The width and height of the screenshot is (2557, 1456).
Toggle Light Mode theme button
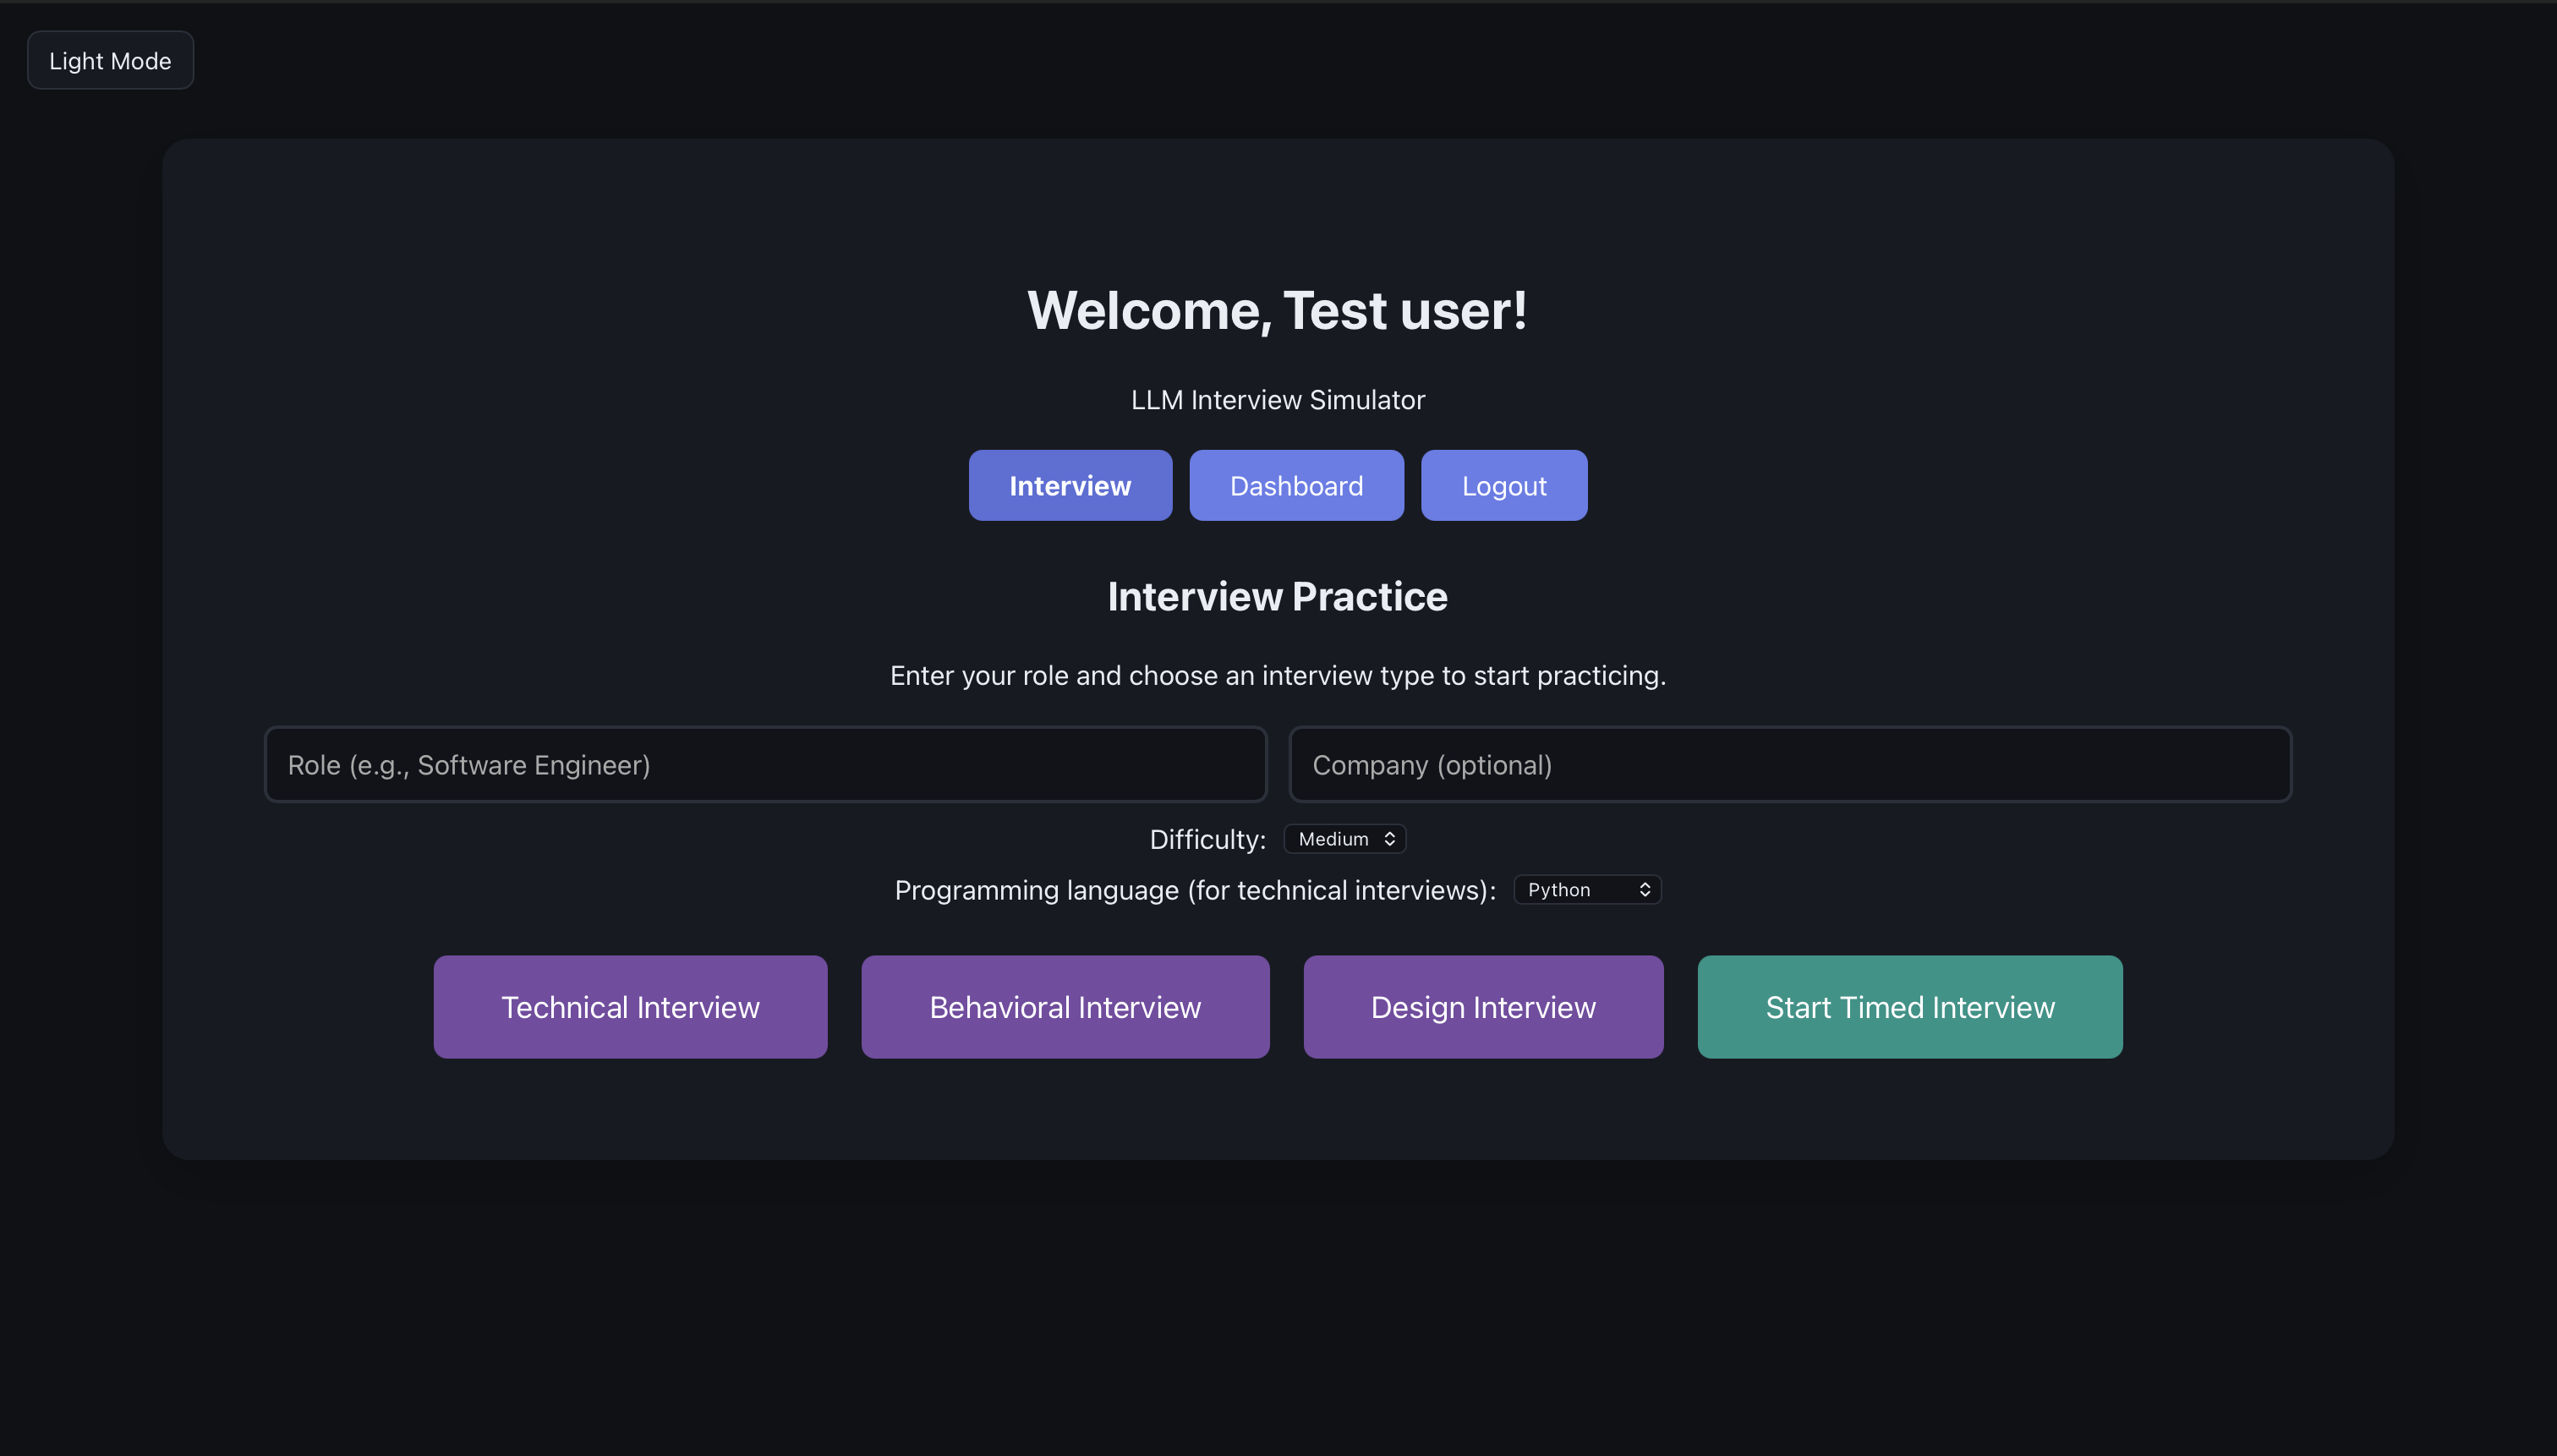coord(110,61)
